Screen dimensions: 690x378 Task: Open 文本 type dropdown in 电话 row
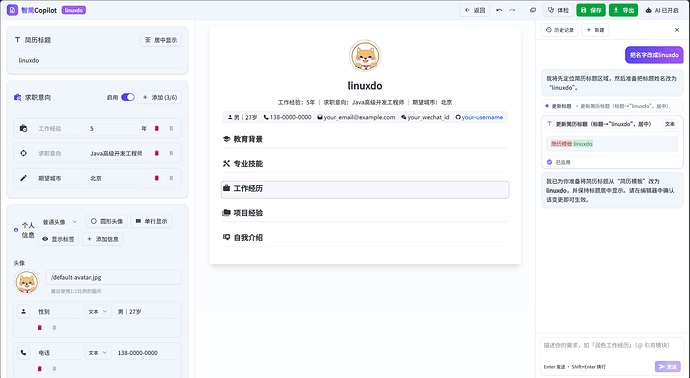click(x=98, y=352)
